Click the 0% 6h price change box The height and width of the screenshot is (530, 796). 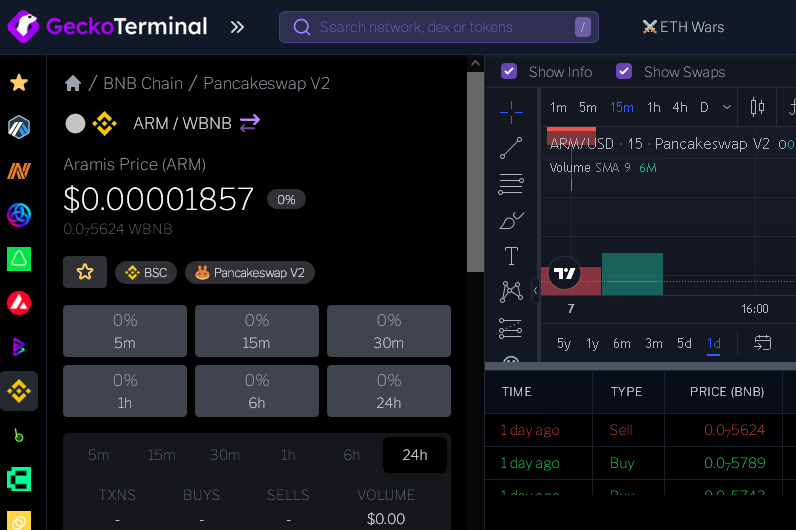(x=257, y=391)
